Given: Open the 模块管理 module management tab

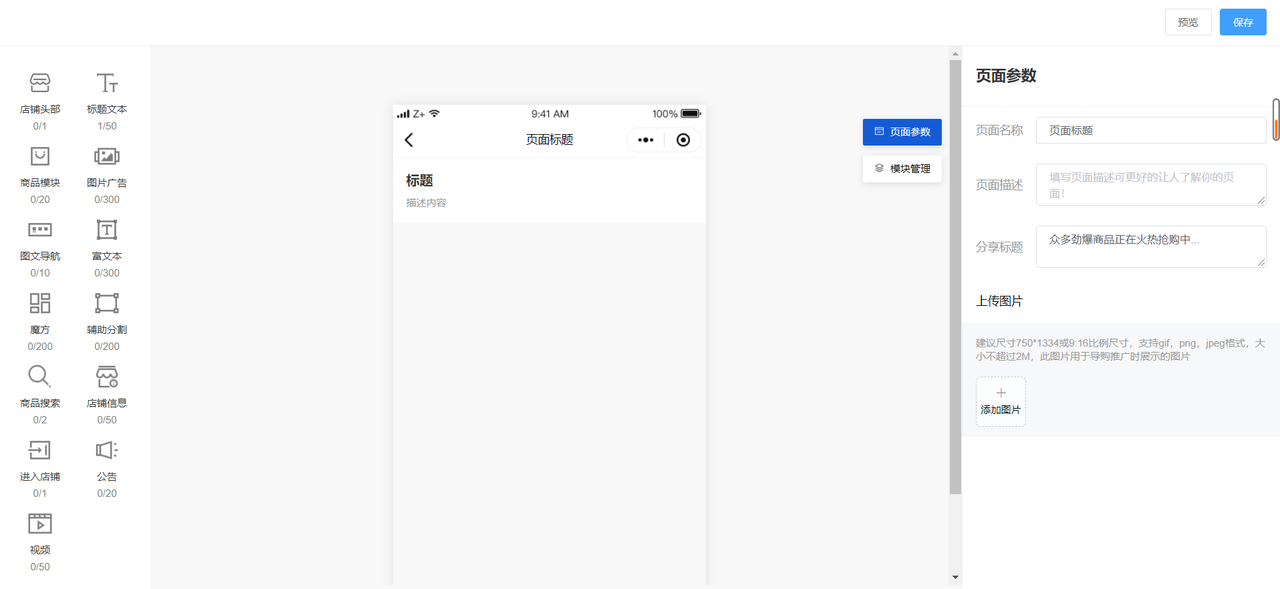Looking at the screenshot, I should 902,169.
